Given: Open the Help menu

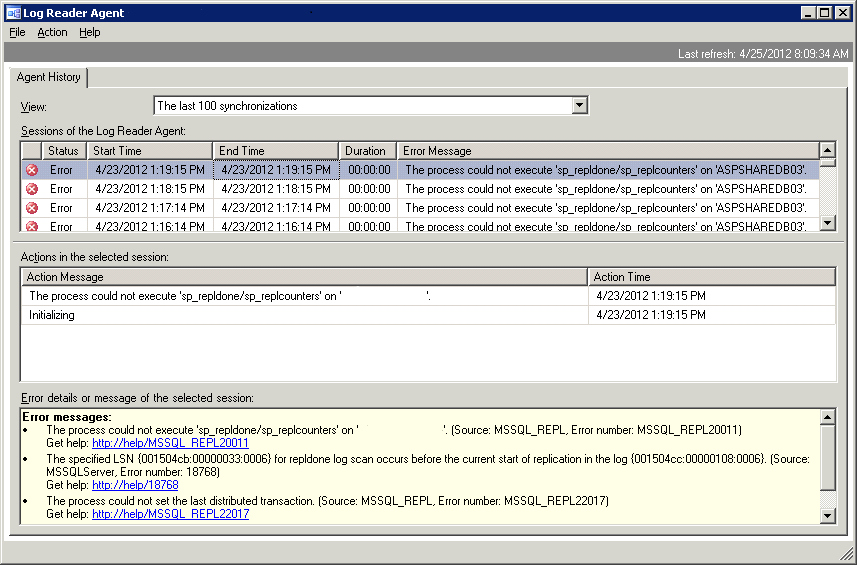Looking at the screenshot, I should tap(90, 32).
